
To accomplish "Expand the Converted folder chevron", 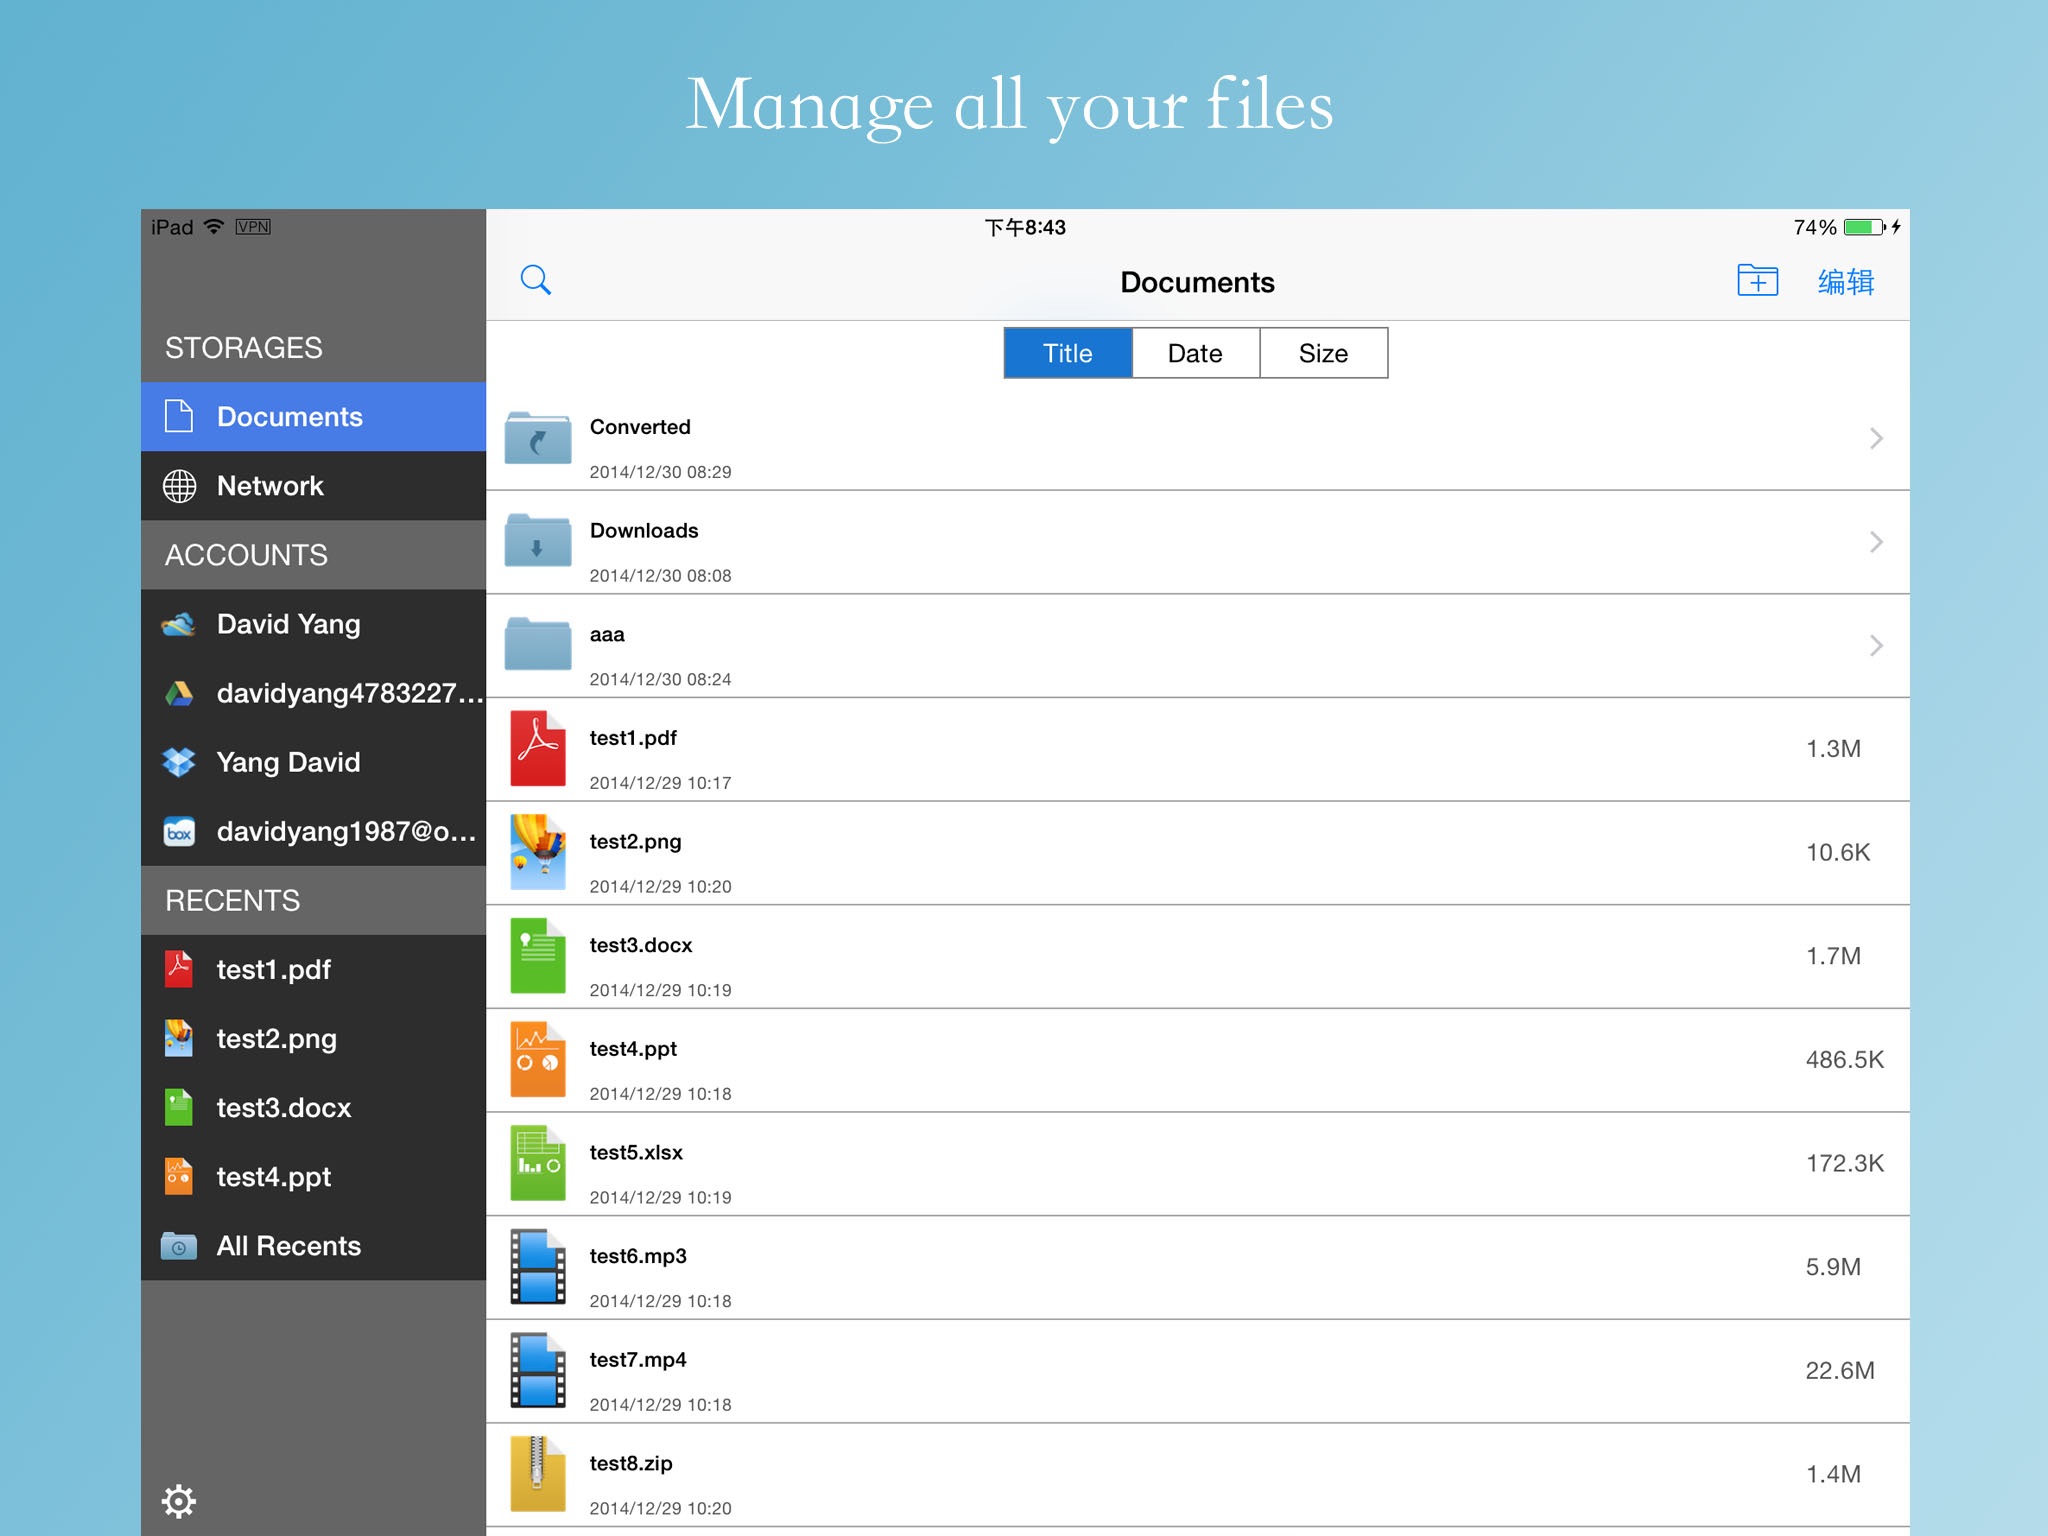I will [x=1875, y=438].
